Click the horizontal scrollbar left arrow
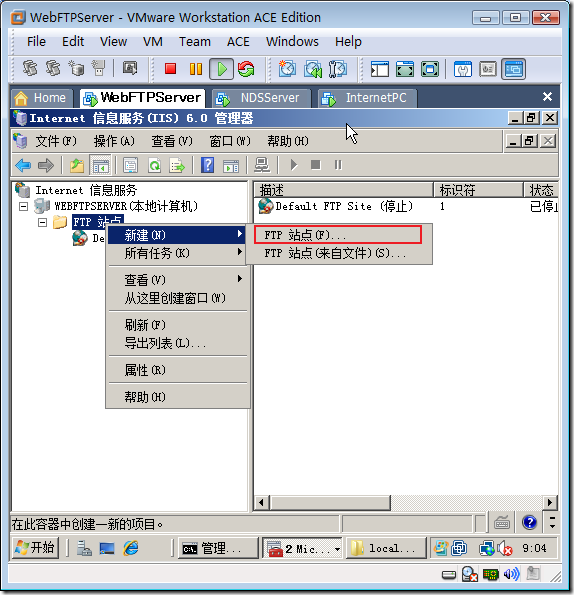The image size is (574, 595). pos(261,502)
